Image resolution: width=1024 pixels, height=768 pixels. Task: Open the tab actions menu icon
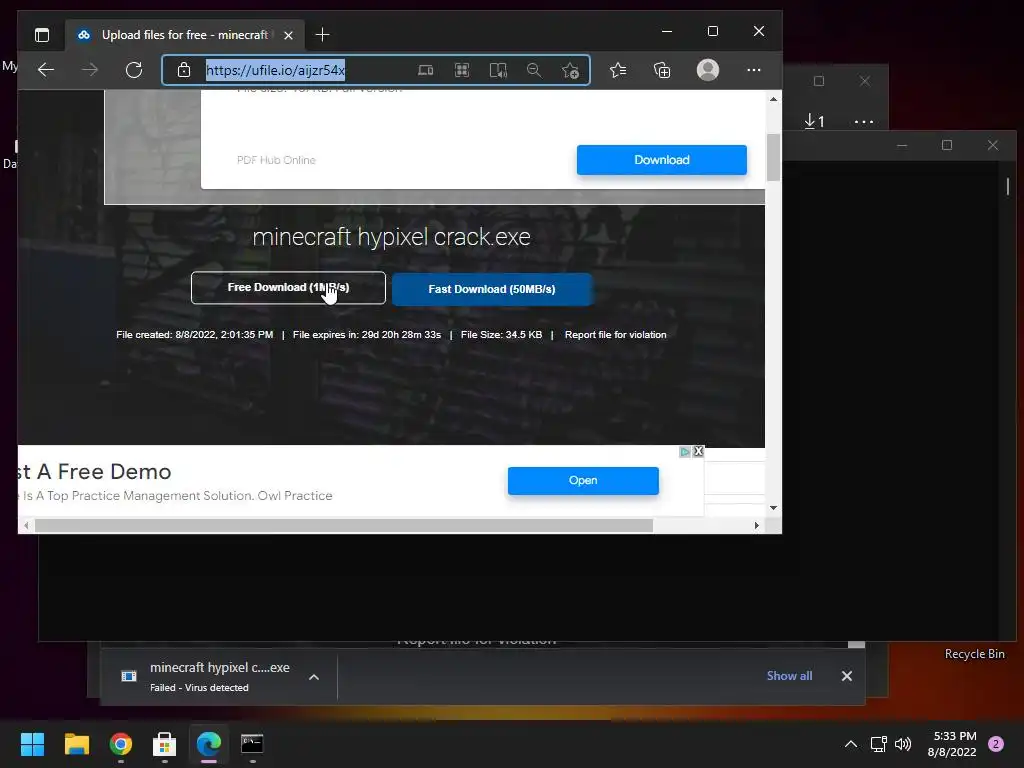click(42, 35)
